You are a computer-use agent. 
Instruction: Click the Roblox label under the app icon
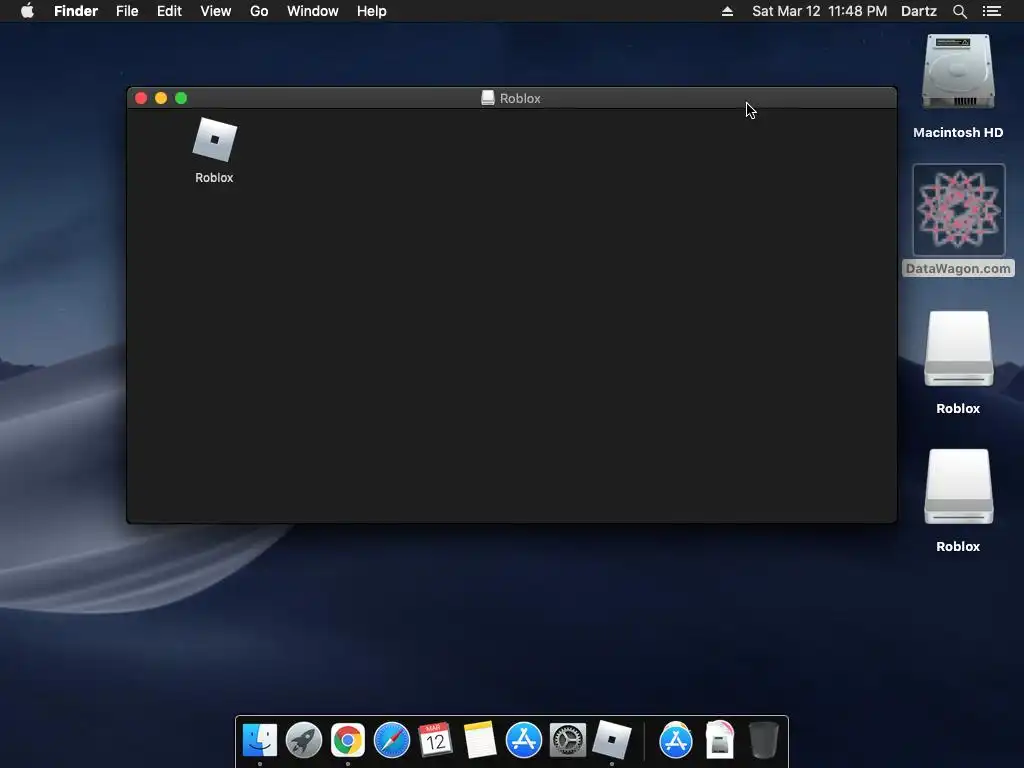(x=214, y=178)
